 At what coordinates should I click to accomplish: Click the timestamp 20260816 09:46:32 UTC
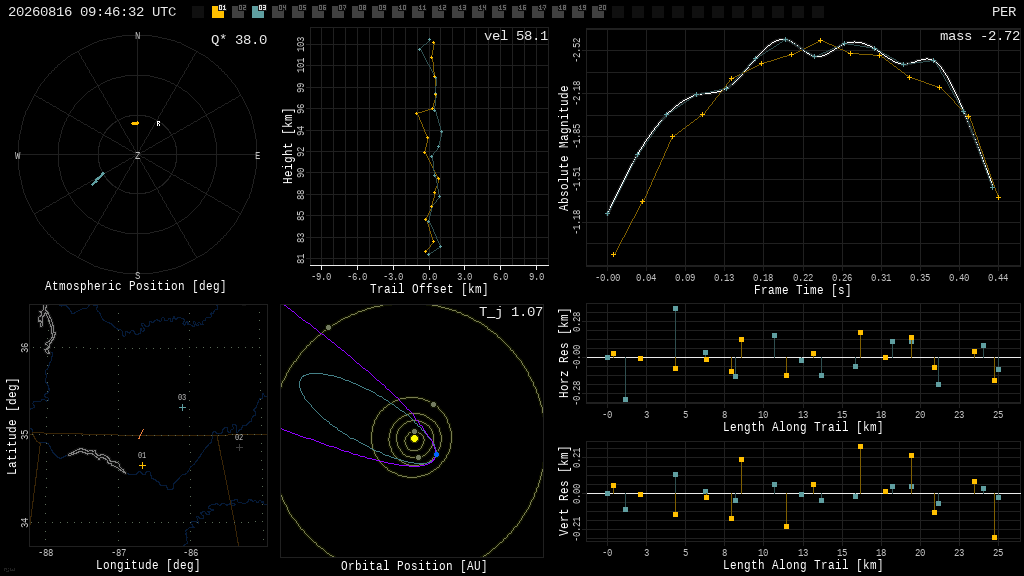[92, 12]
